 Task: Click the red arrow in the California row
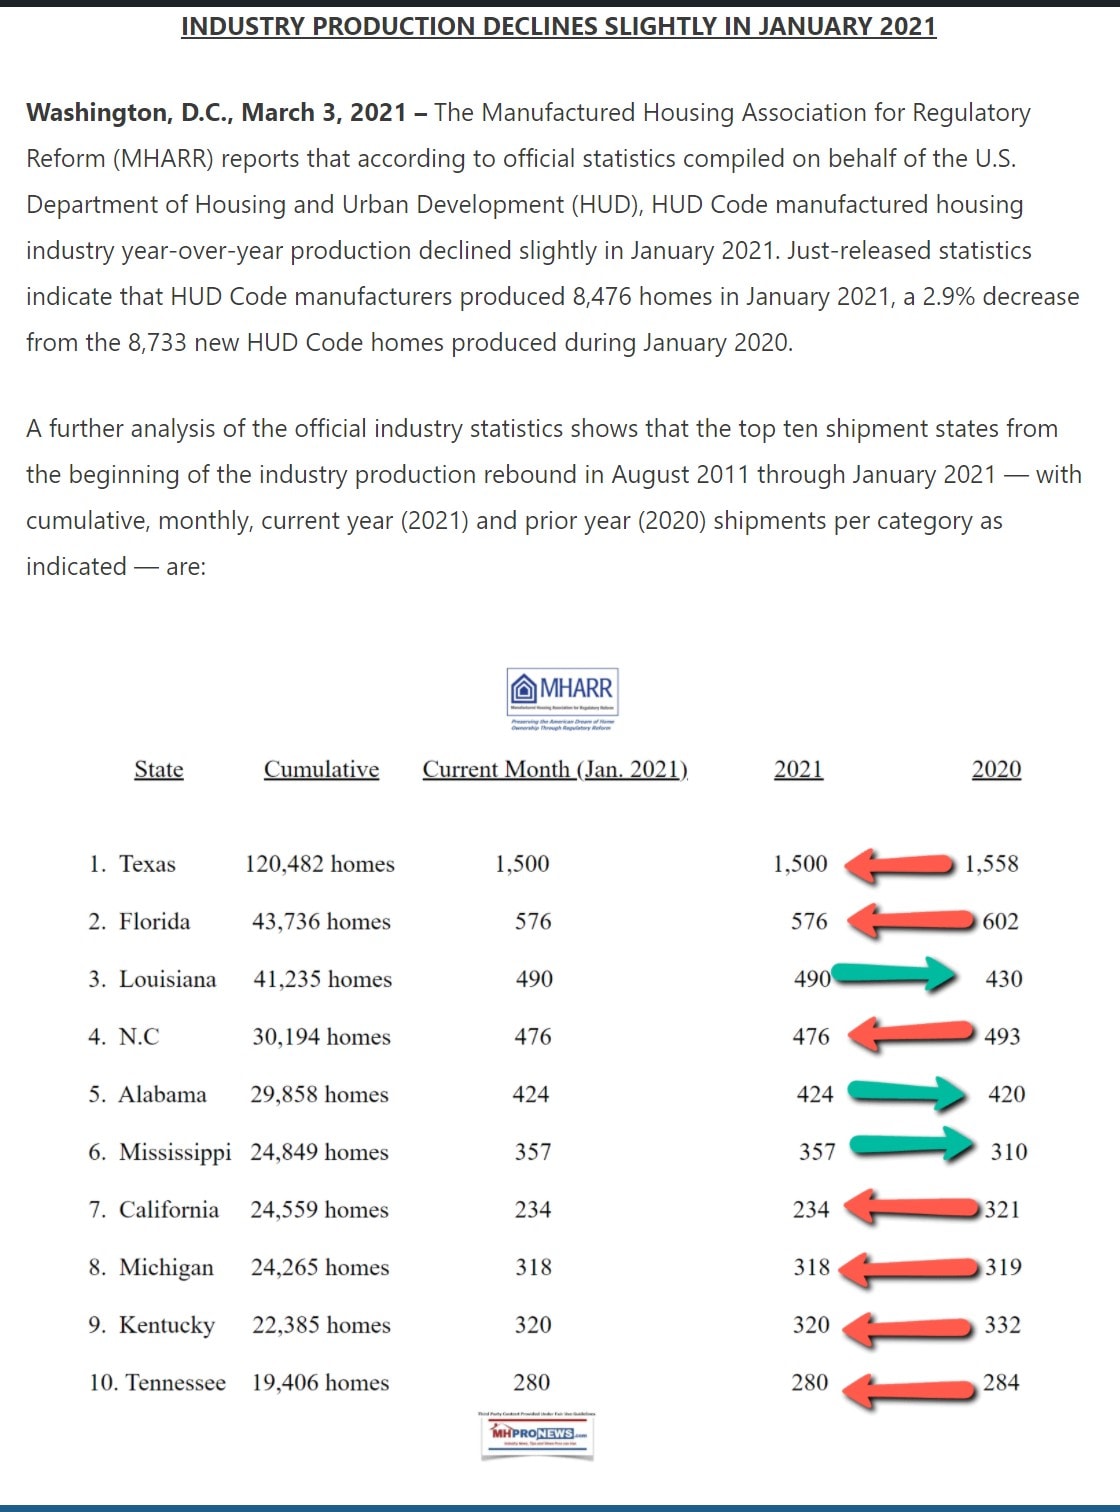click(913, 1209)
